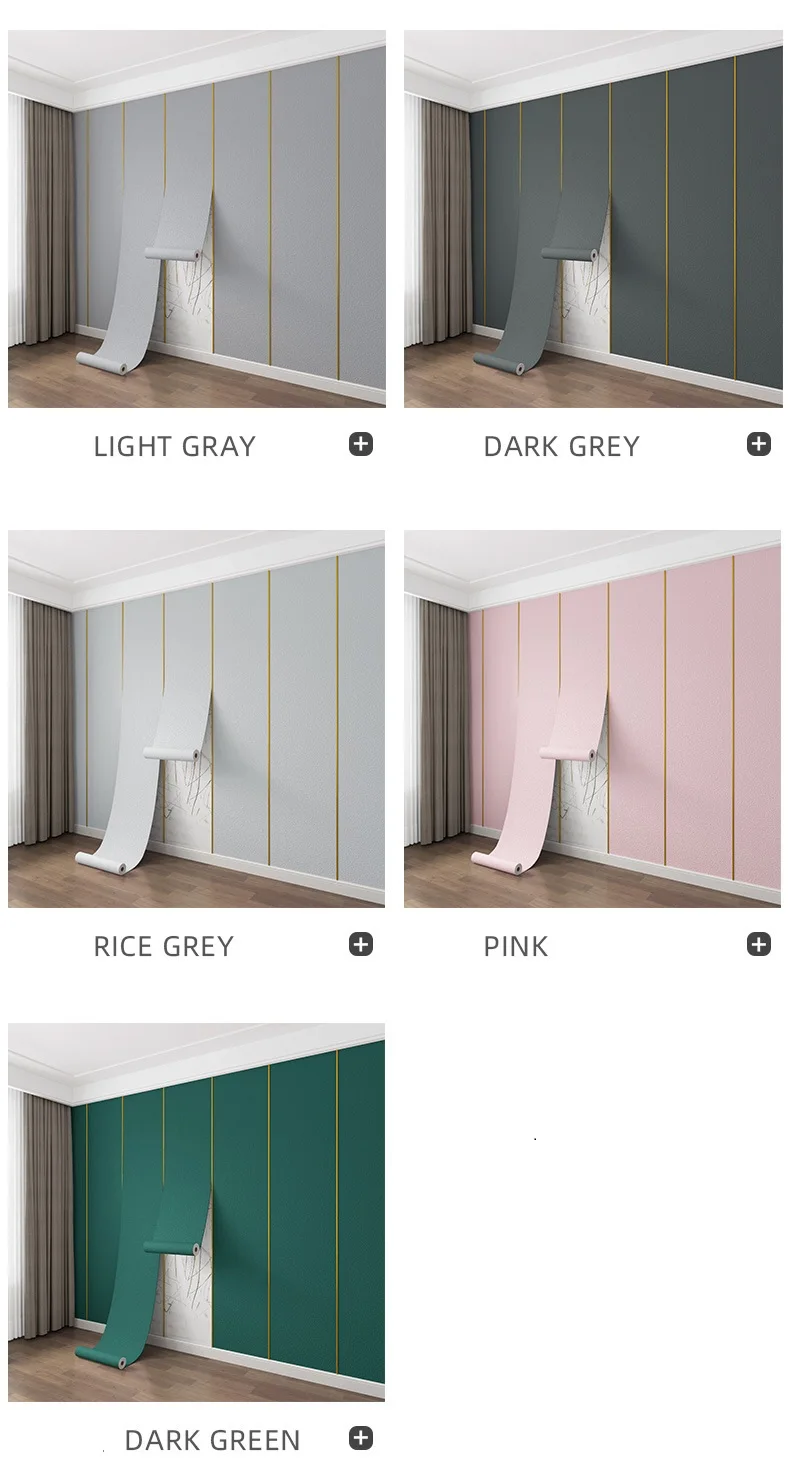Click the LIGHT GRAY color label
Image resolution: width=790 pixels, height=1478 pixels.
(x=175, y=446)
